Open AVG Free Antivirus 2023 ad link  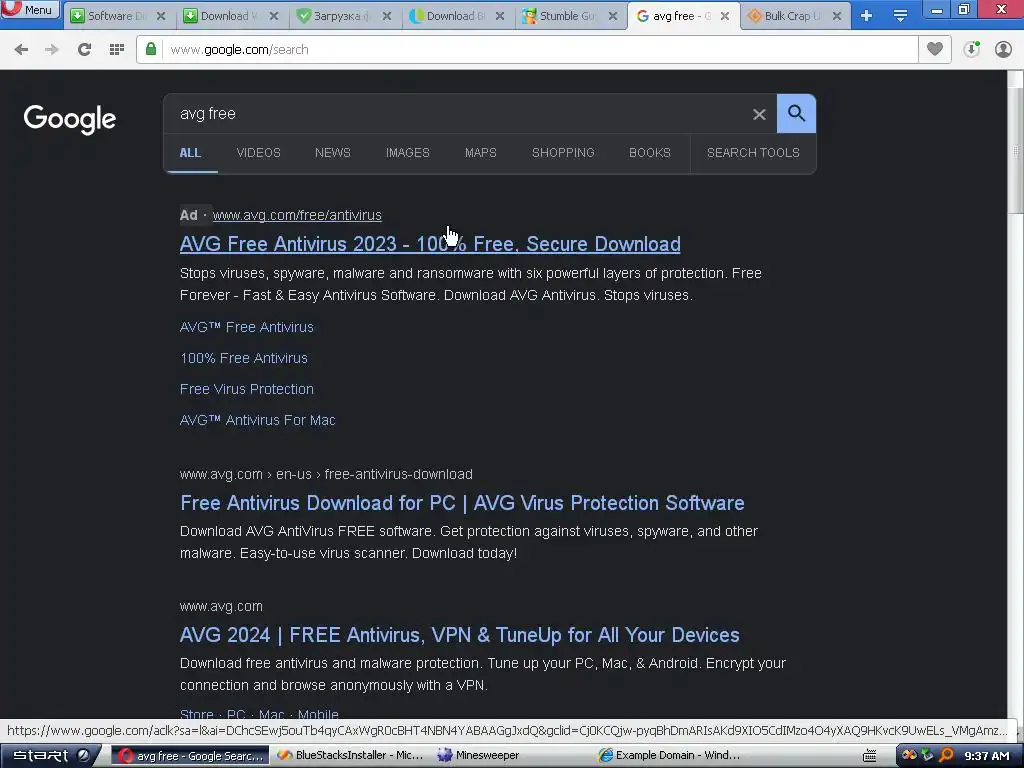[x=430, y=244]
